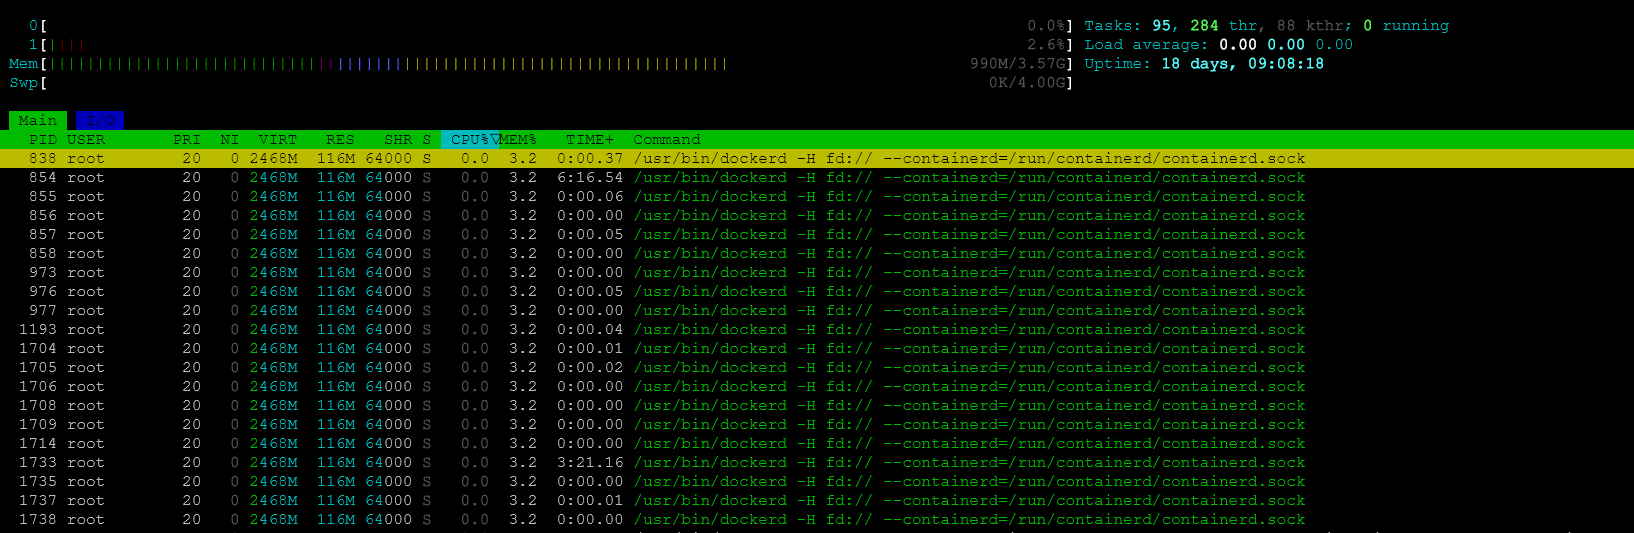Open the I/O tab
The width and height of the screenshot is (1634, 533).
click(x=99, y=121)
